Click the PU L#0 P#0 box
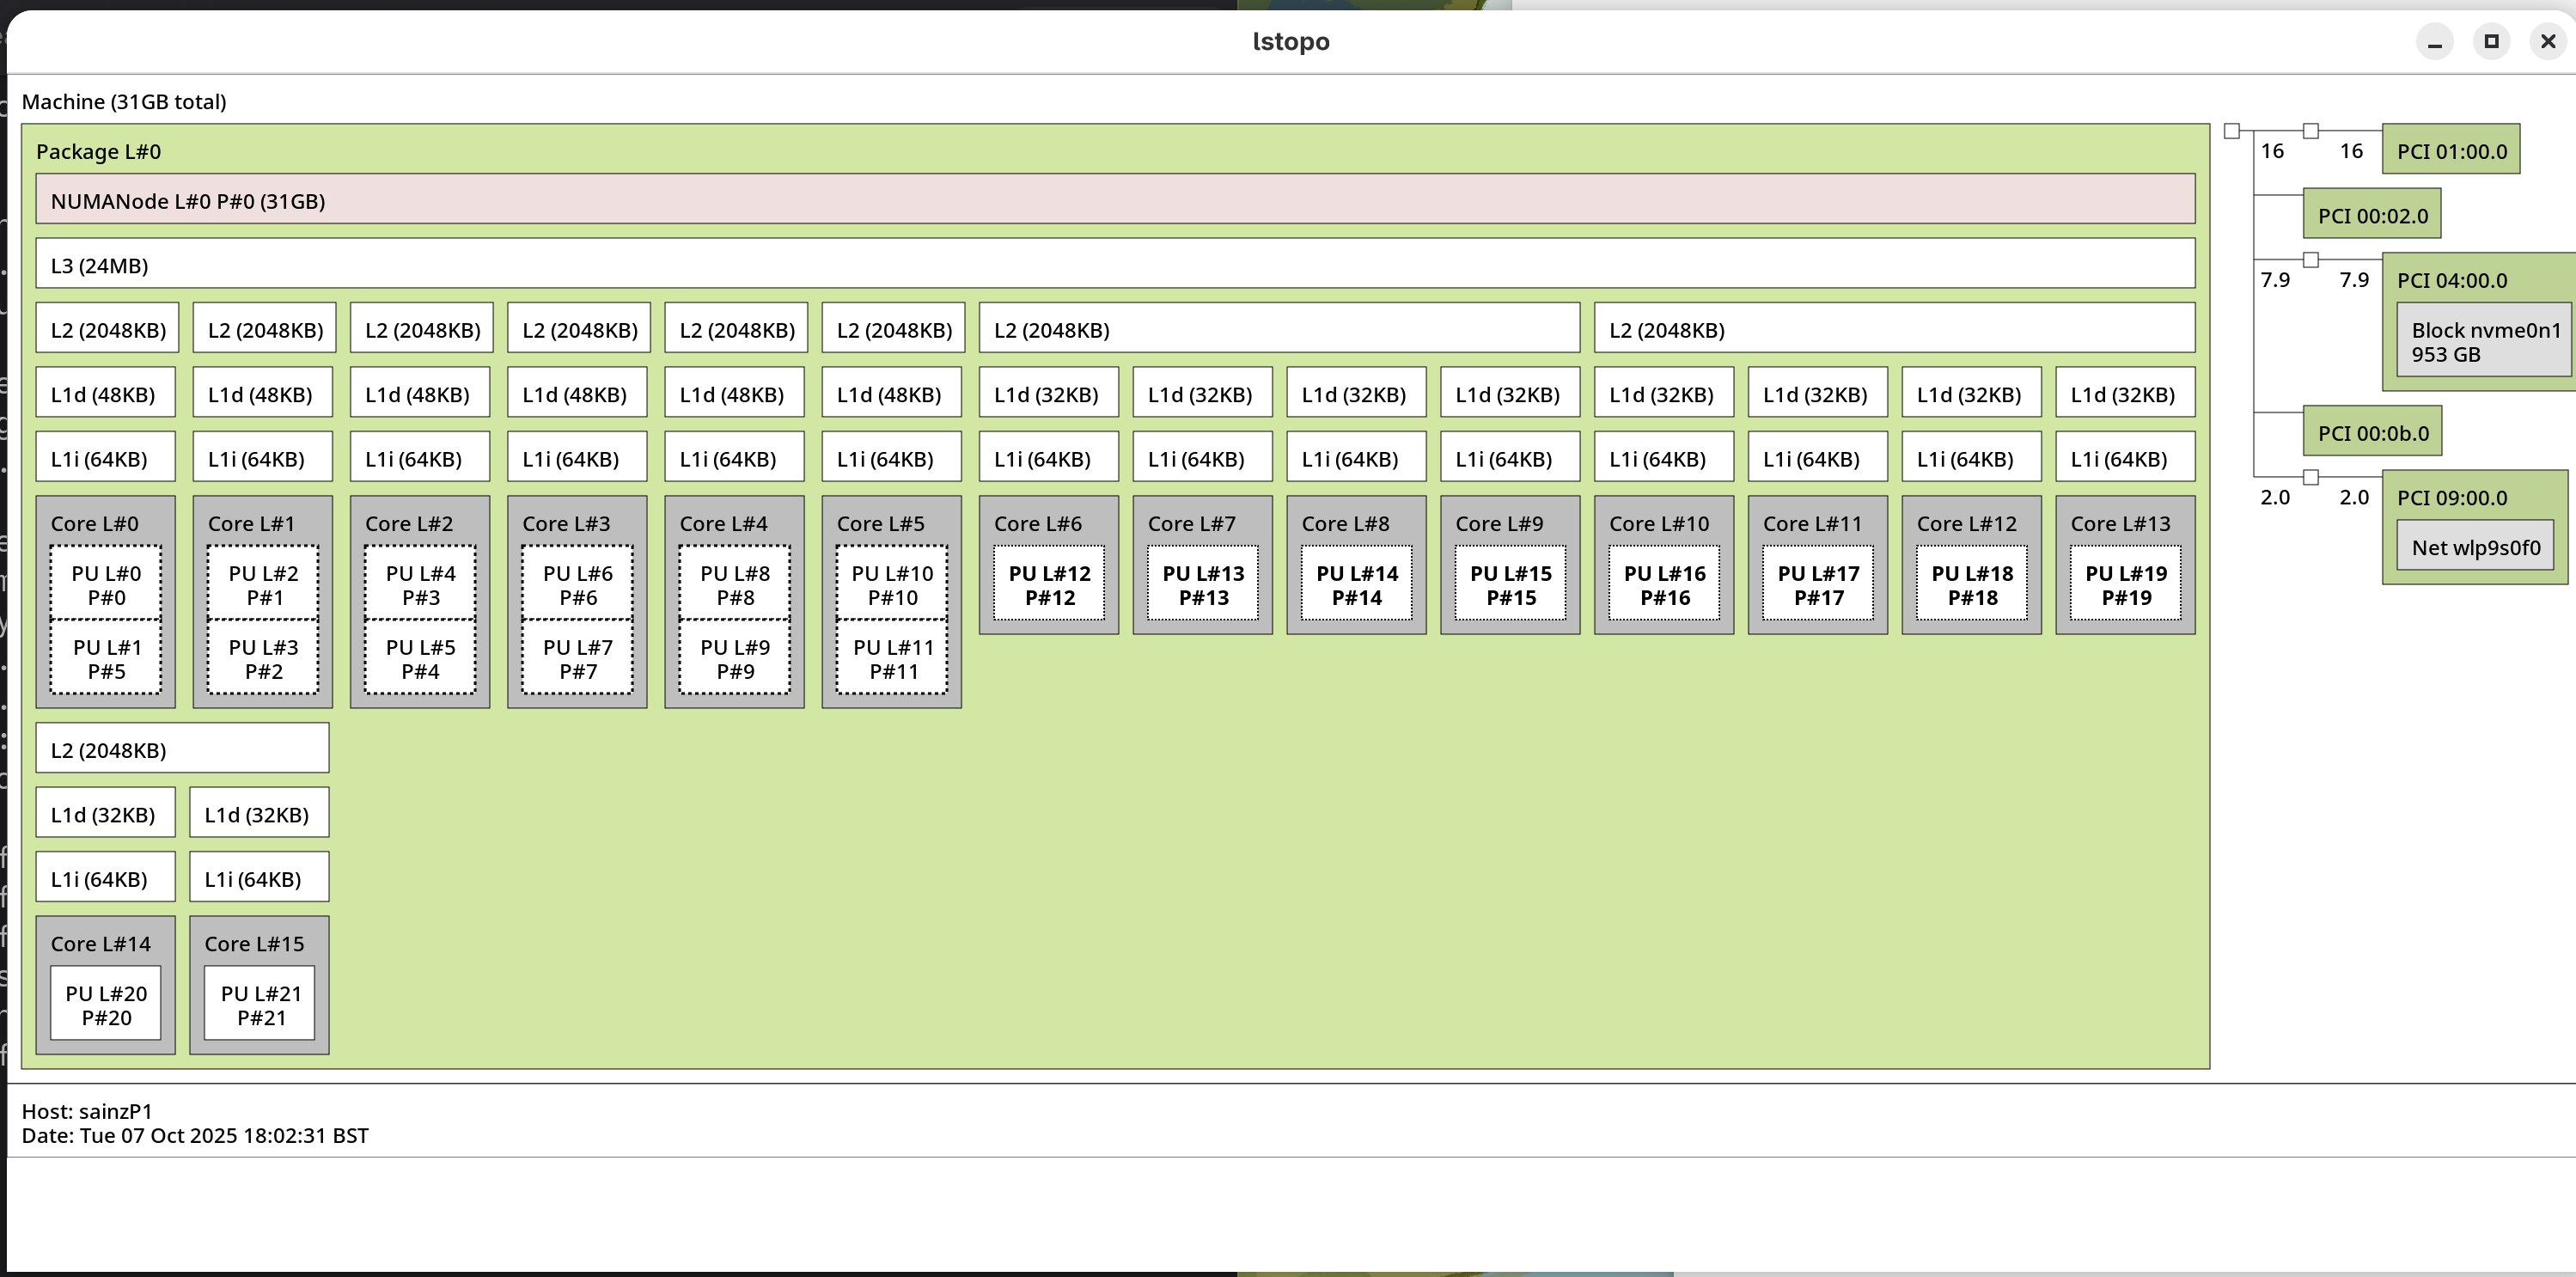This screenshot has width=2576, height=1277. pyautogui.click(x=106, y=584)
